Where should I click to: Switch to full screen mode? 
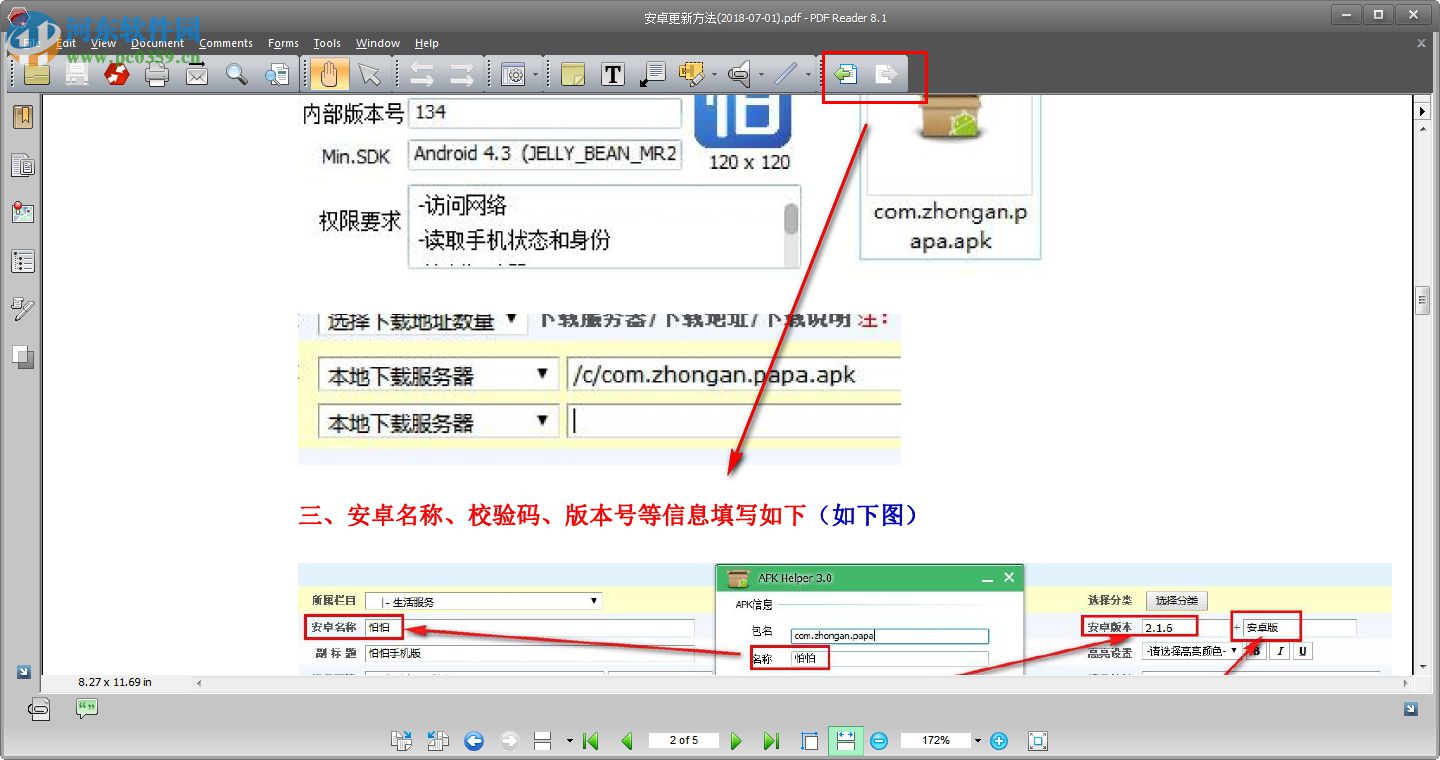[x=1038, y=741]
